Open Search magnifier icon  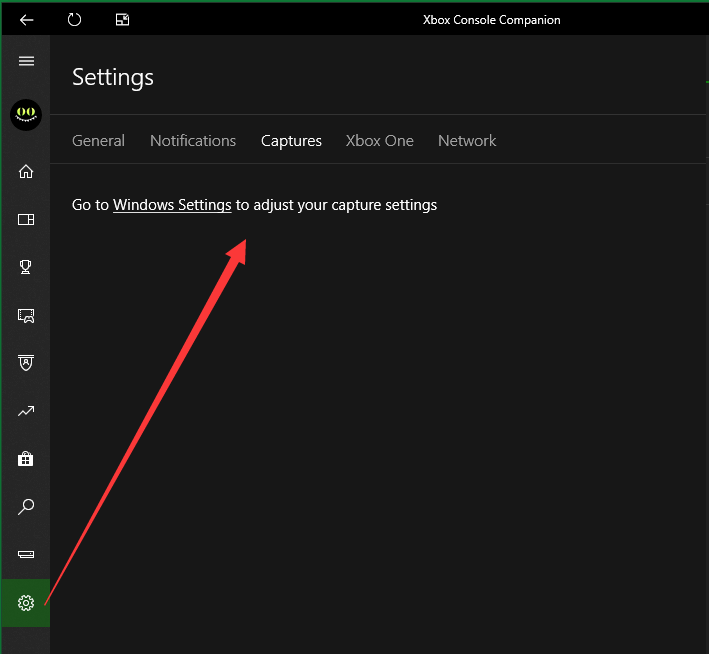tap(26, 507)
